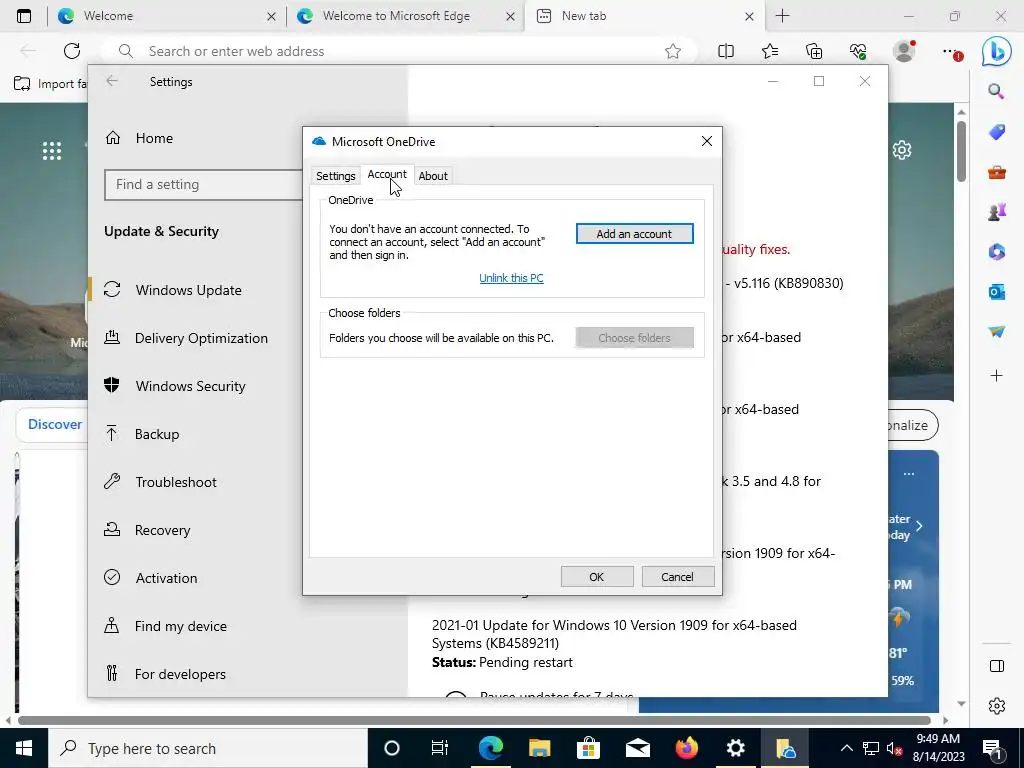
Task: Open Browser essentials heart icon
Action: tap(858, 51)
